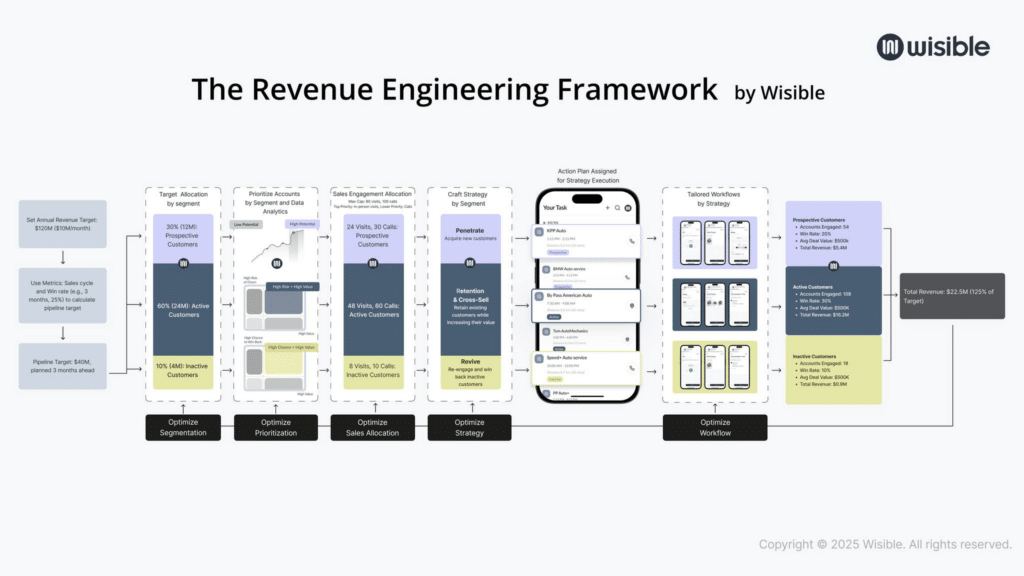1024x576 pixels.
Task: Click the Inactive Customers results panel
Action: click(x=833, y=370)
